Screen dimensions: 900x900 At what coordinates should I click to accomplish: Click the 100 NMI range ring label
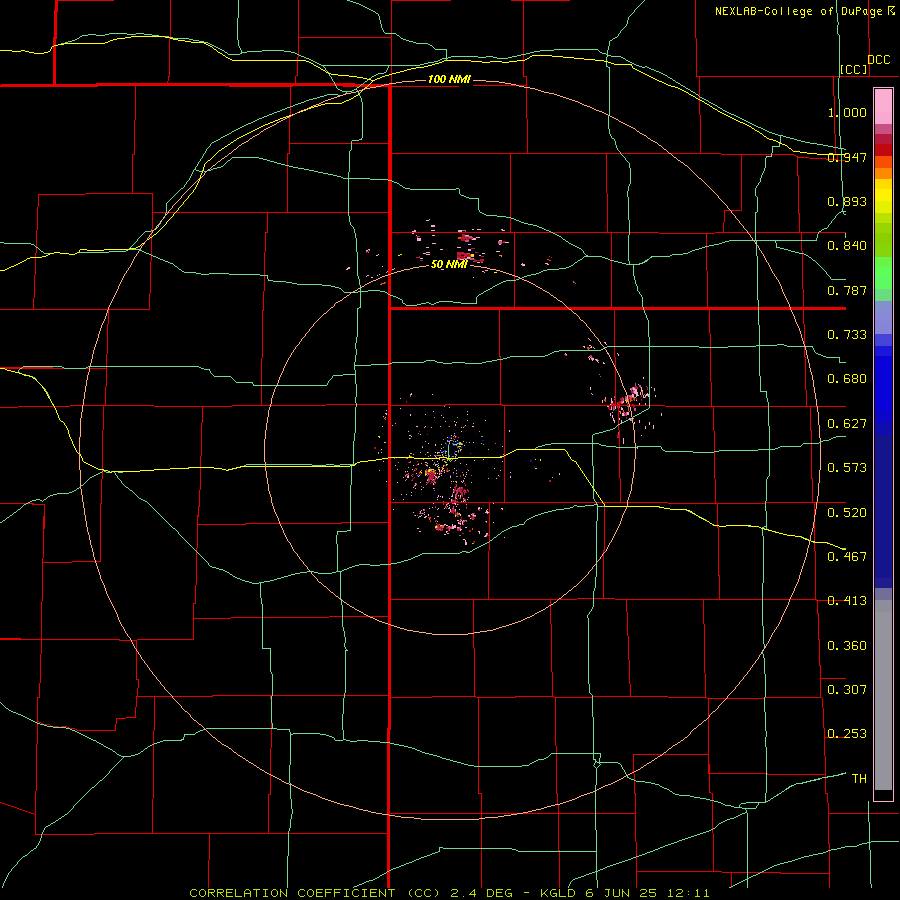click(x=449, y=79)
